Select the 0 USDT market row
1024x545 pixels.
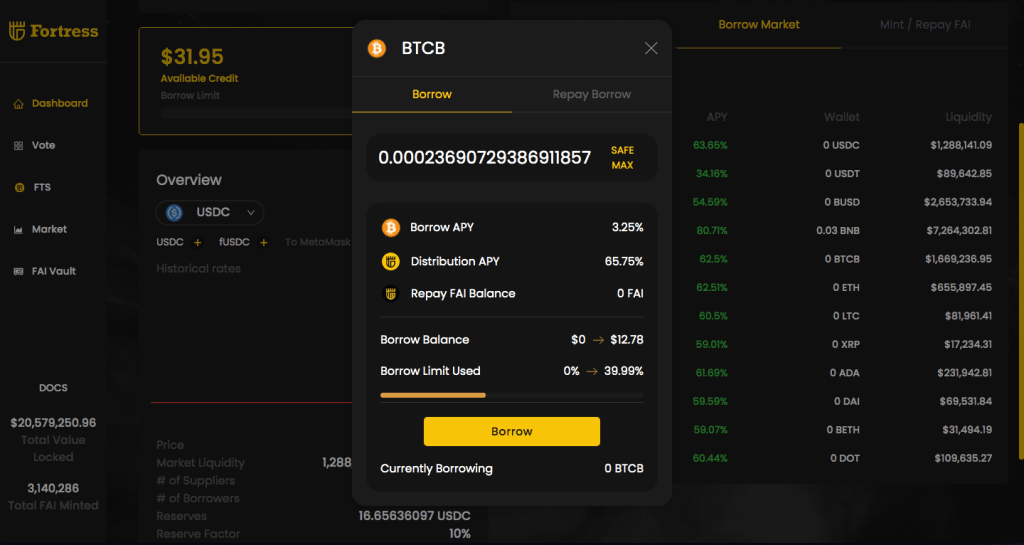tap(842, 174)
